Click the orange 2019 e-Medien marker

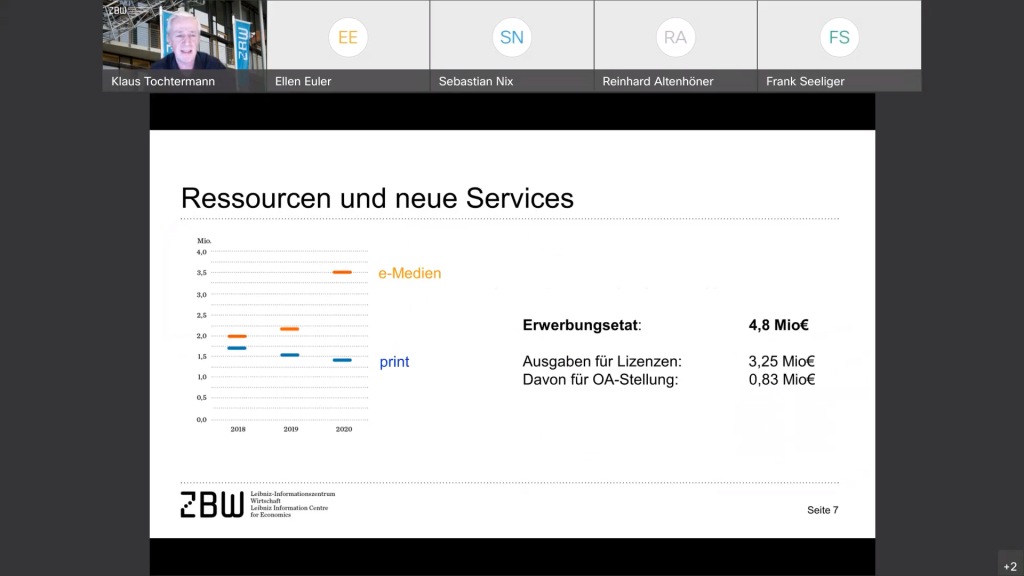click(x=289, y=329)
